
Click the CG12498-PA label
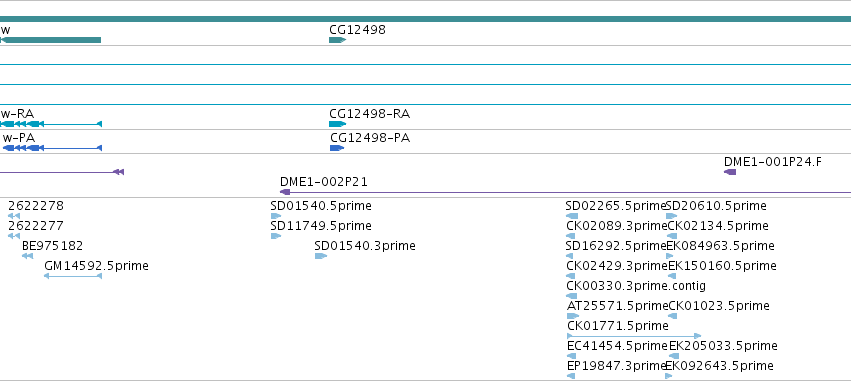click(x=370, y=138)
